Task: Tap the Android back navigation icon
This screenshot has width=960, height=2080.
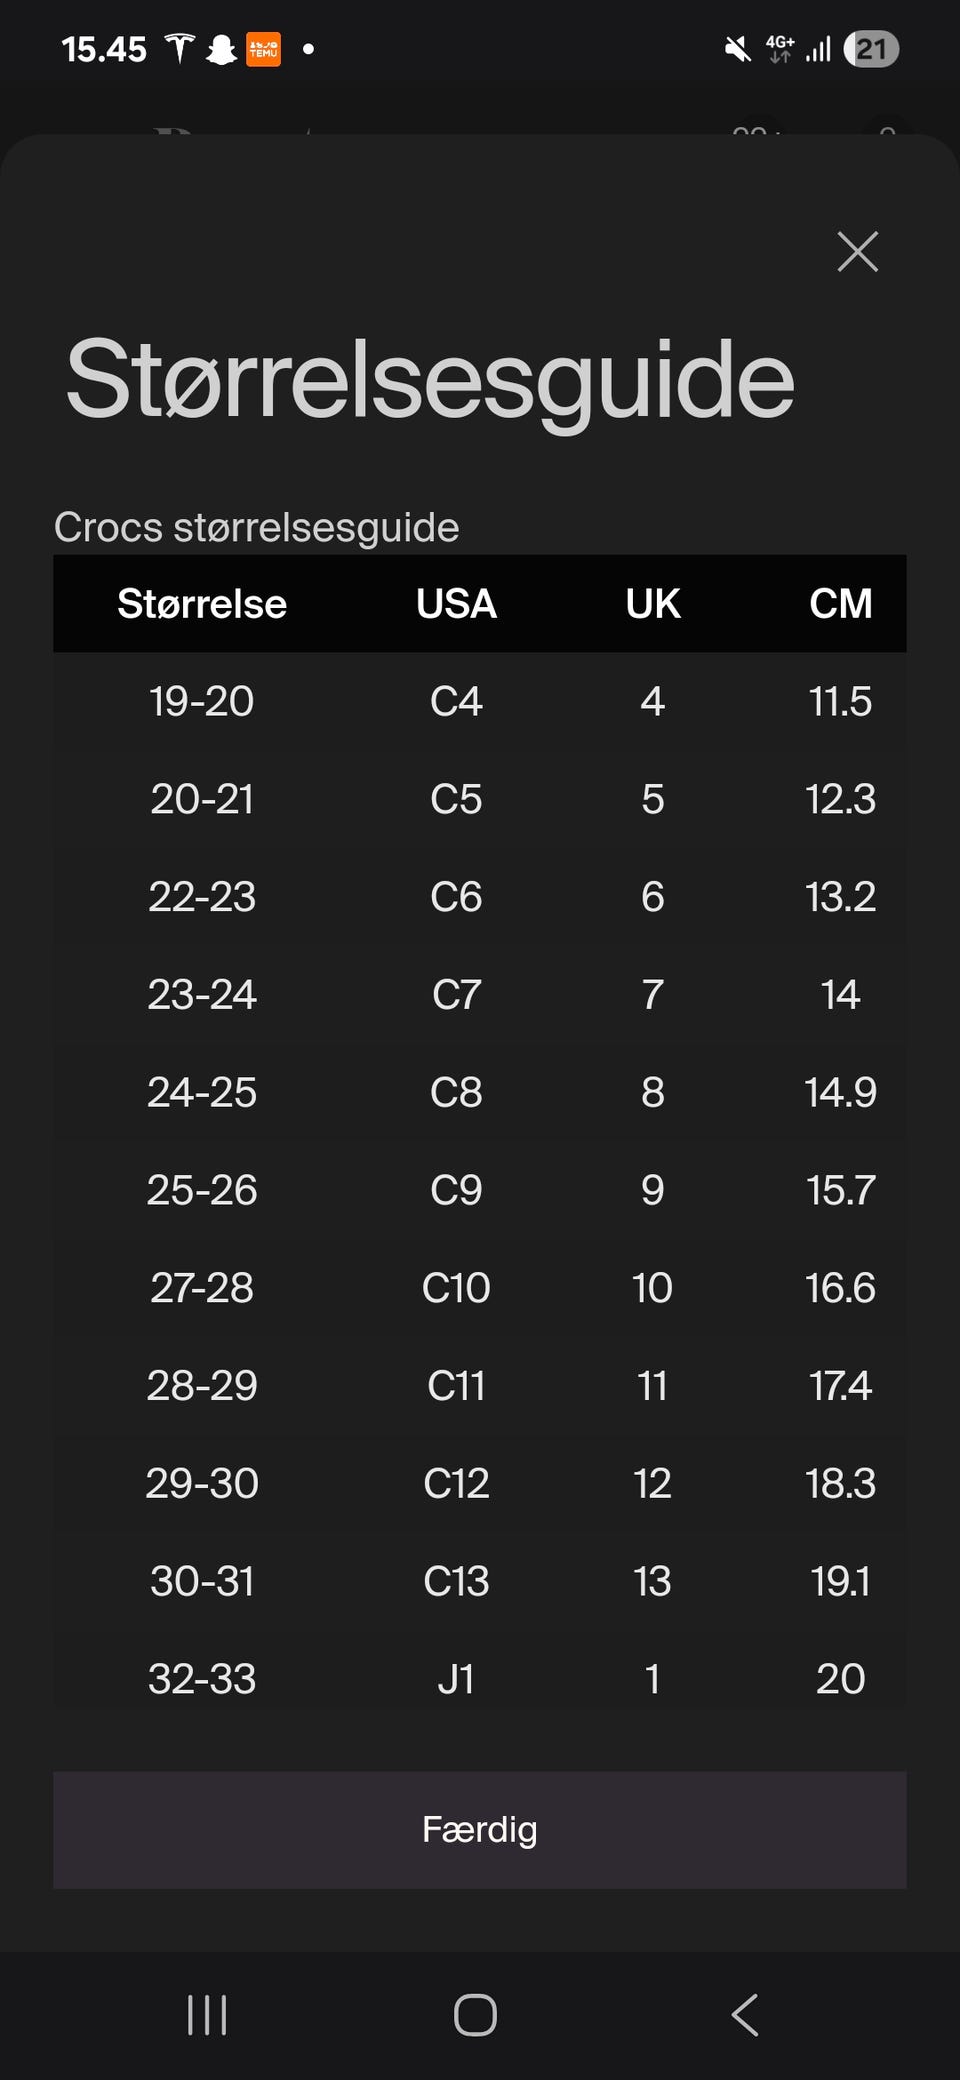Action: (x=745, y=2014)
